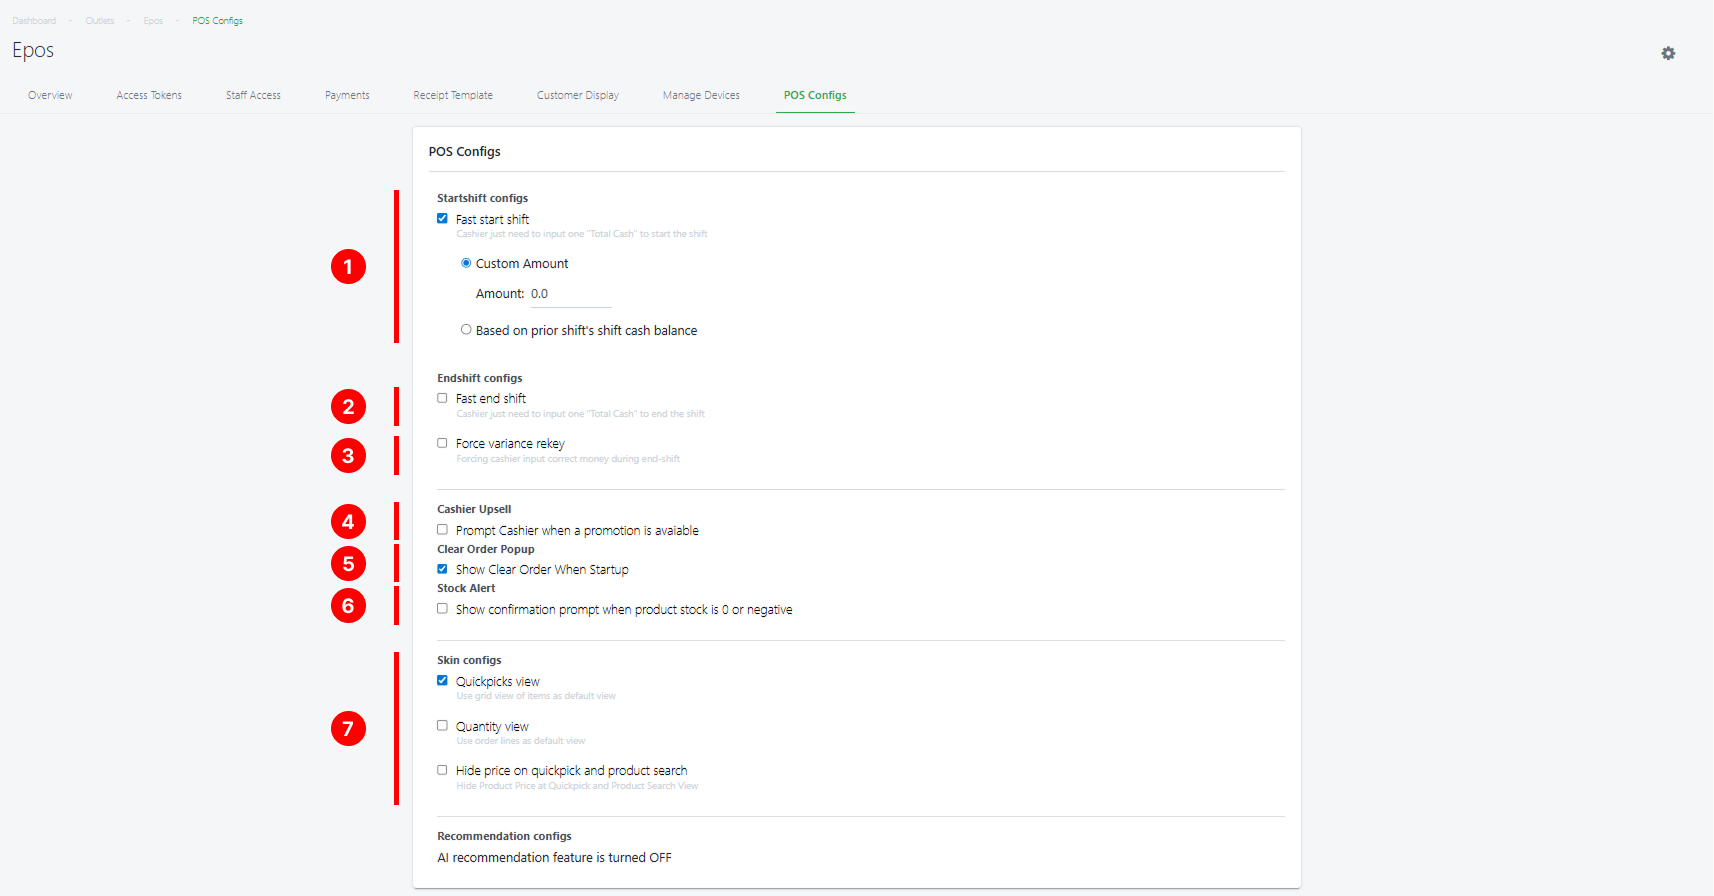Uncheck the Quickpicks view option
The image size is (1714, 896).
click(x=442, y=681)
